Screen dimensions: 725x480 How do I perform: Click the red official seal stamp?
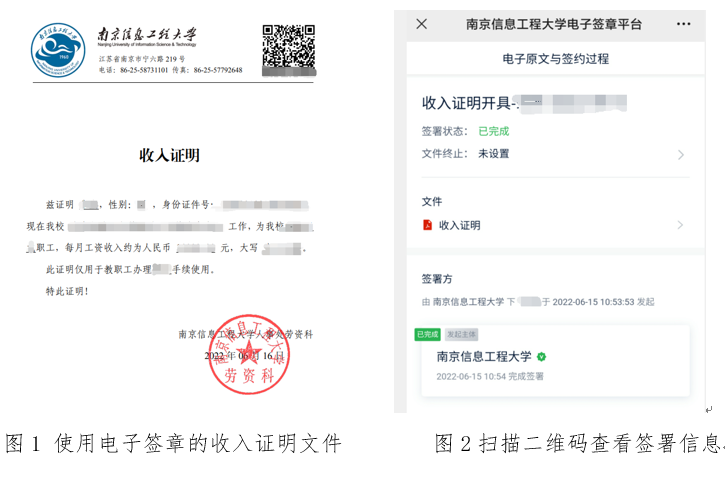tap(246, 354)
